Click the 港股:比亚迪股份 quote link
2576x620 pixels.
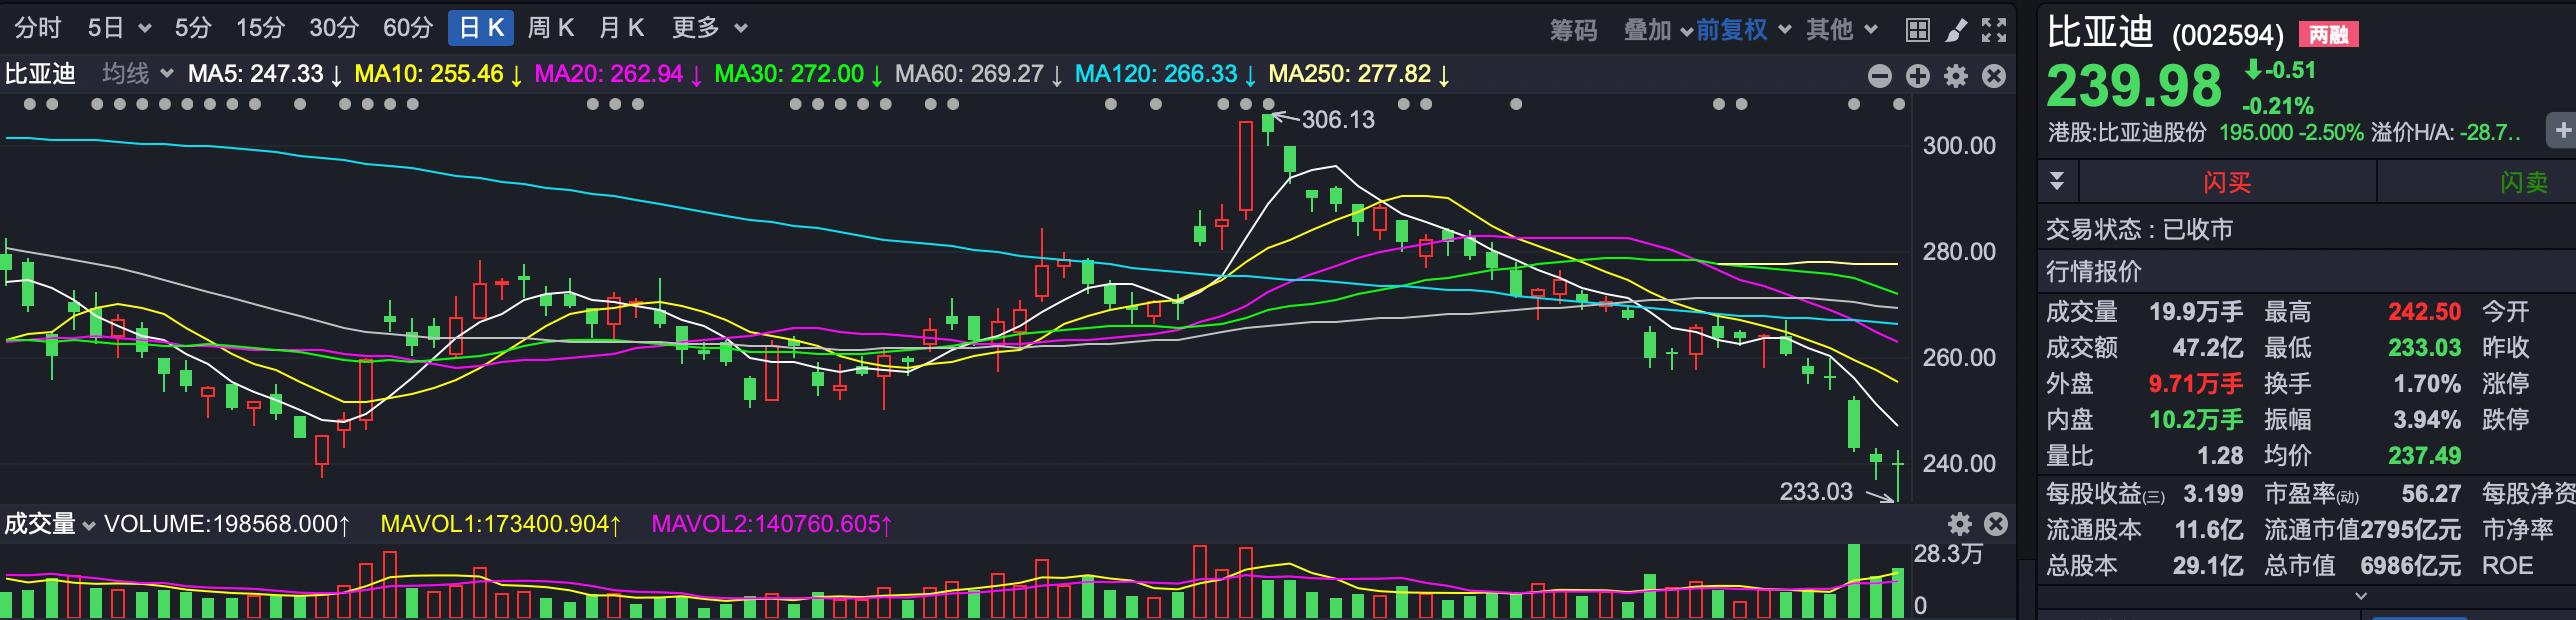[2126, 132]
